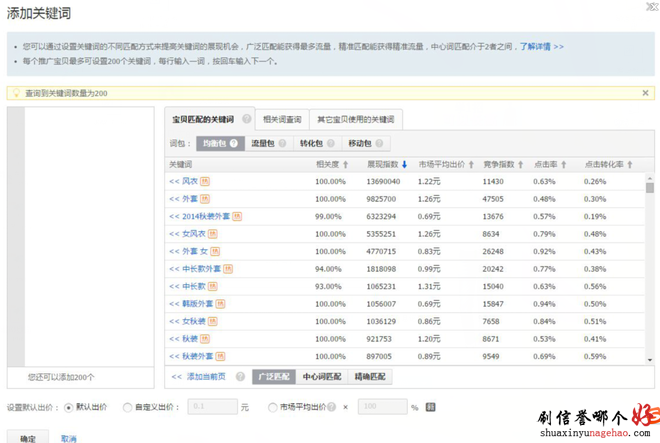Add keyword << 风衣

pyautogui.click(x=183, y=181)
